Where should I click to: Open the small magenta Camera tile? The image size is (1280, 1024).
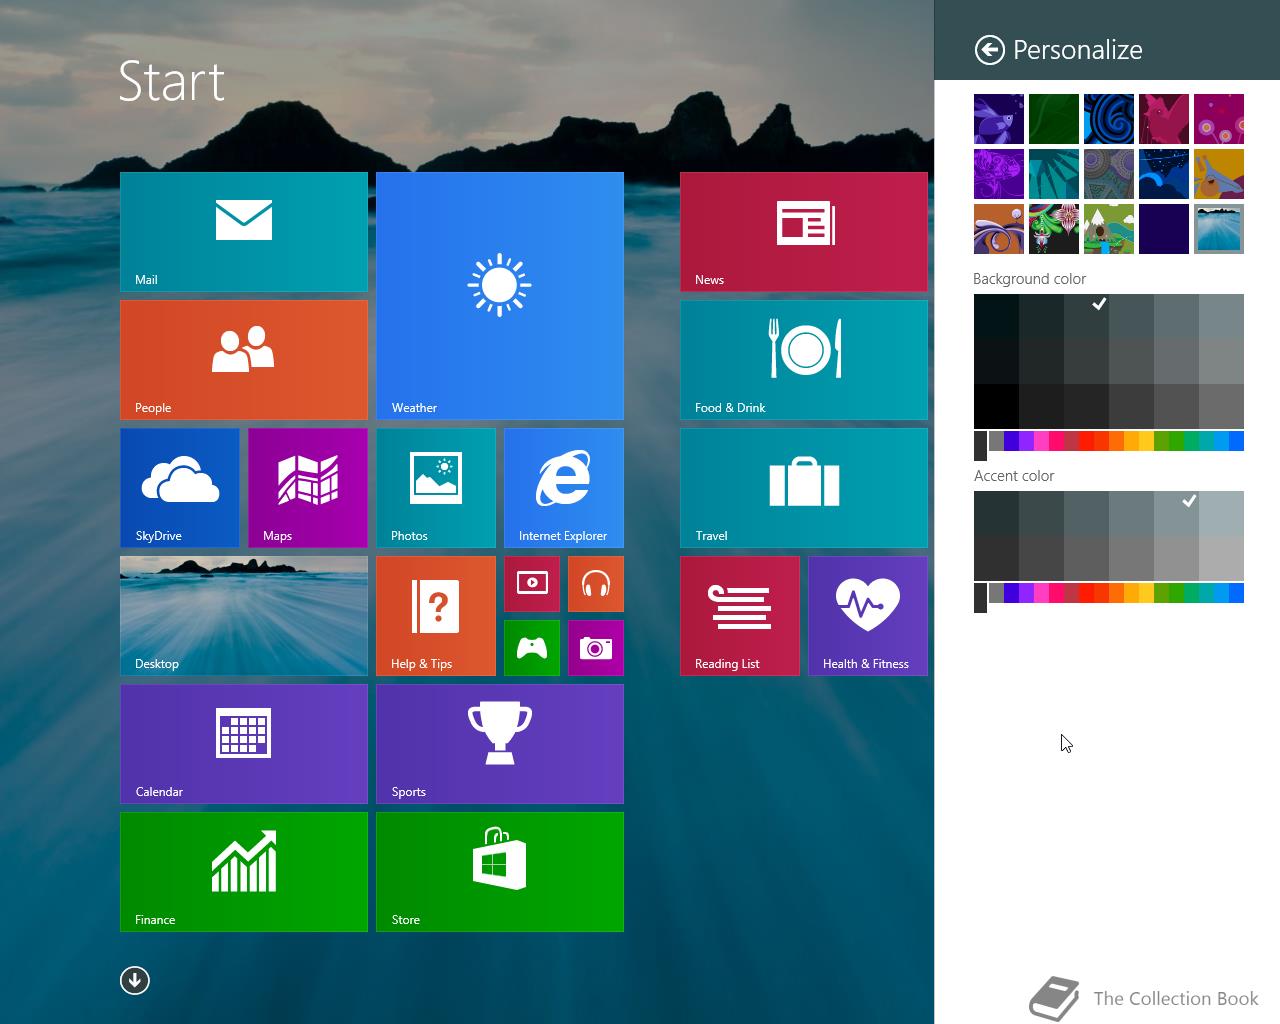pyautogui.click(x=596, y=648)
